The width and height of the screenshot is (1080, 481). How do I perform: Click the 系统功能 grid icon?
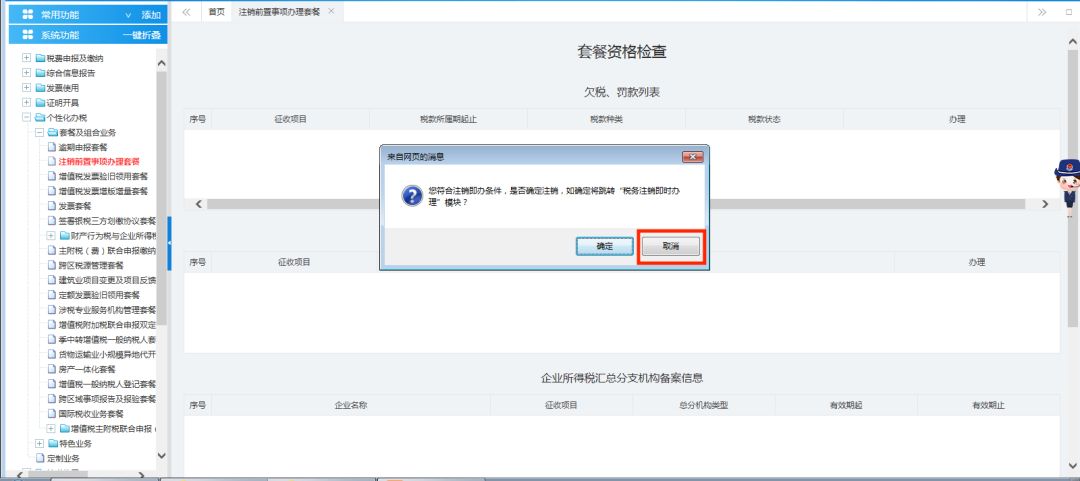point(27,35)
